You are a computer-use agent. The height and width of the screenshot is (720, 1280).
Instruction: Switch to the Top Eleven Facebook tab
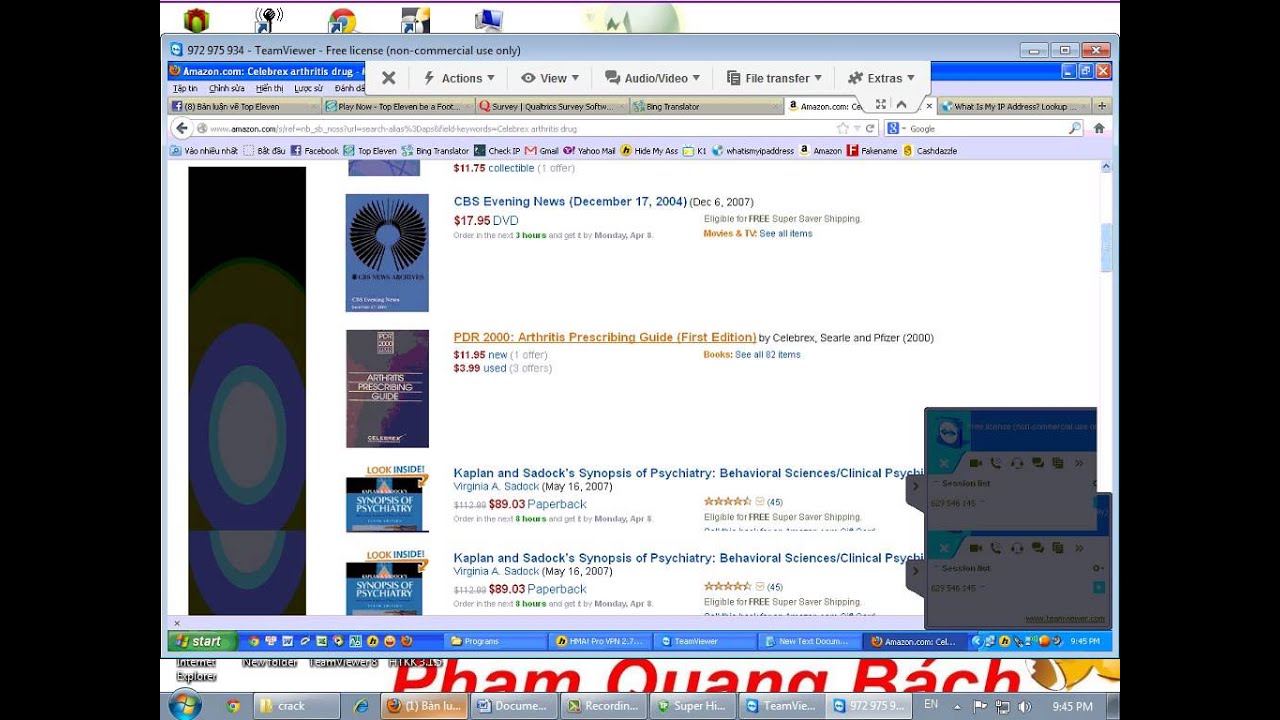(x=245, y=106)
